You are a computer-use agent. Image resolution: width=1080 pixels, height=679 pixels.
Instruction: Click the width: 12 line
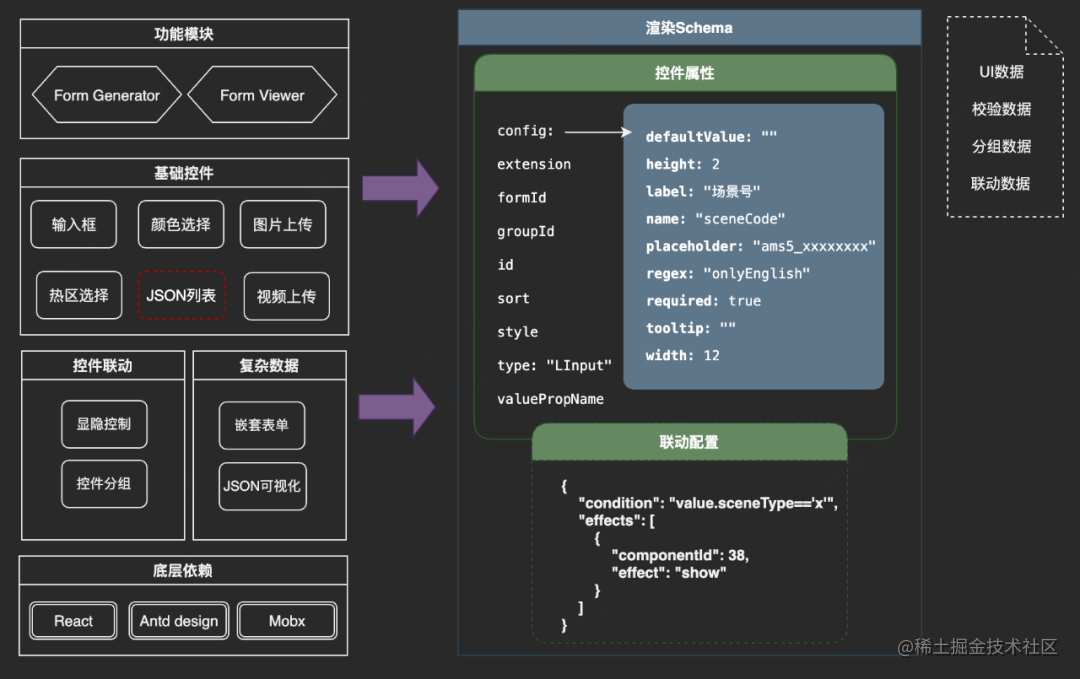click(x=683, y=355)
